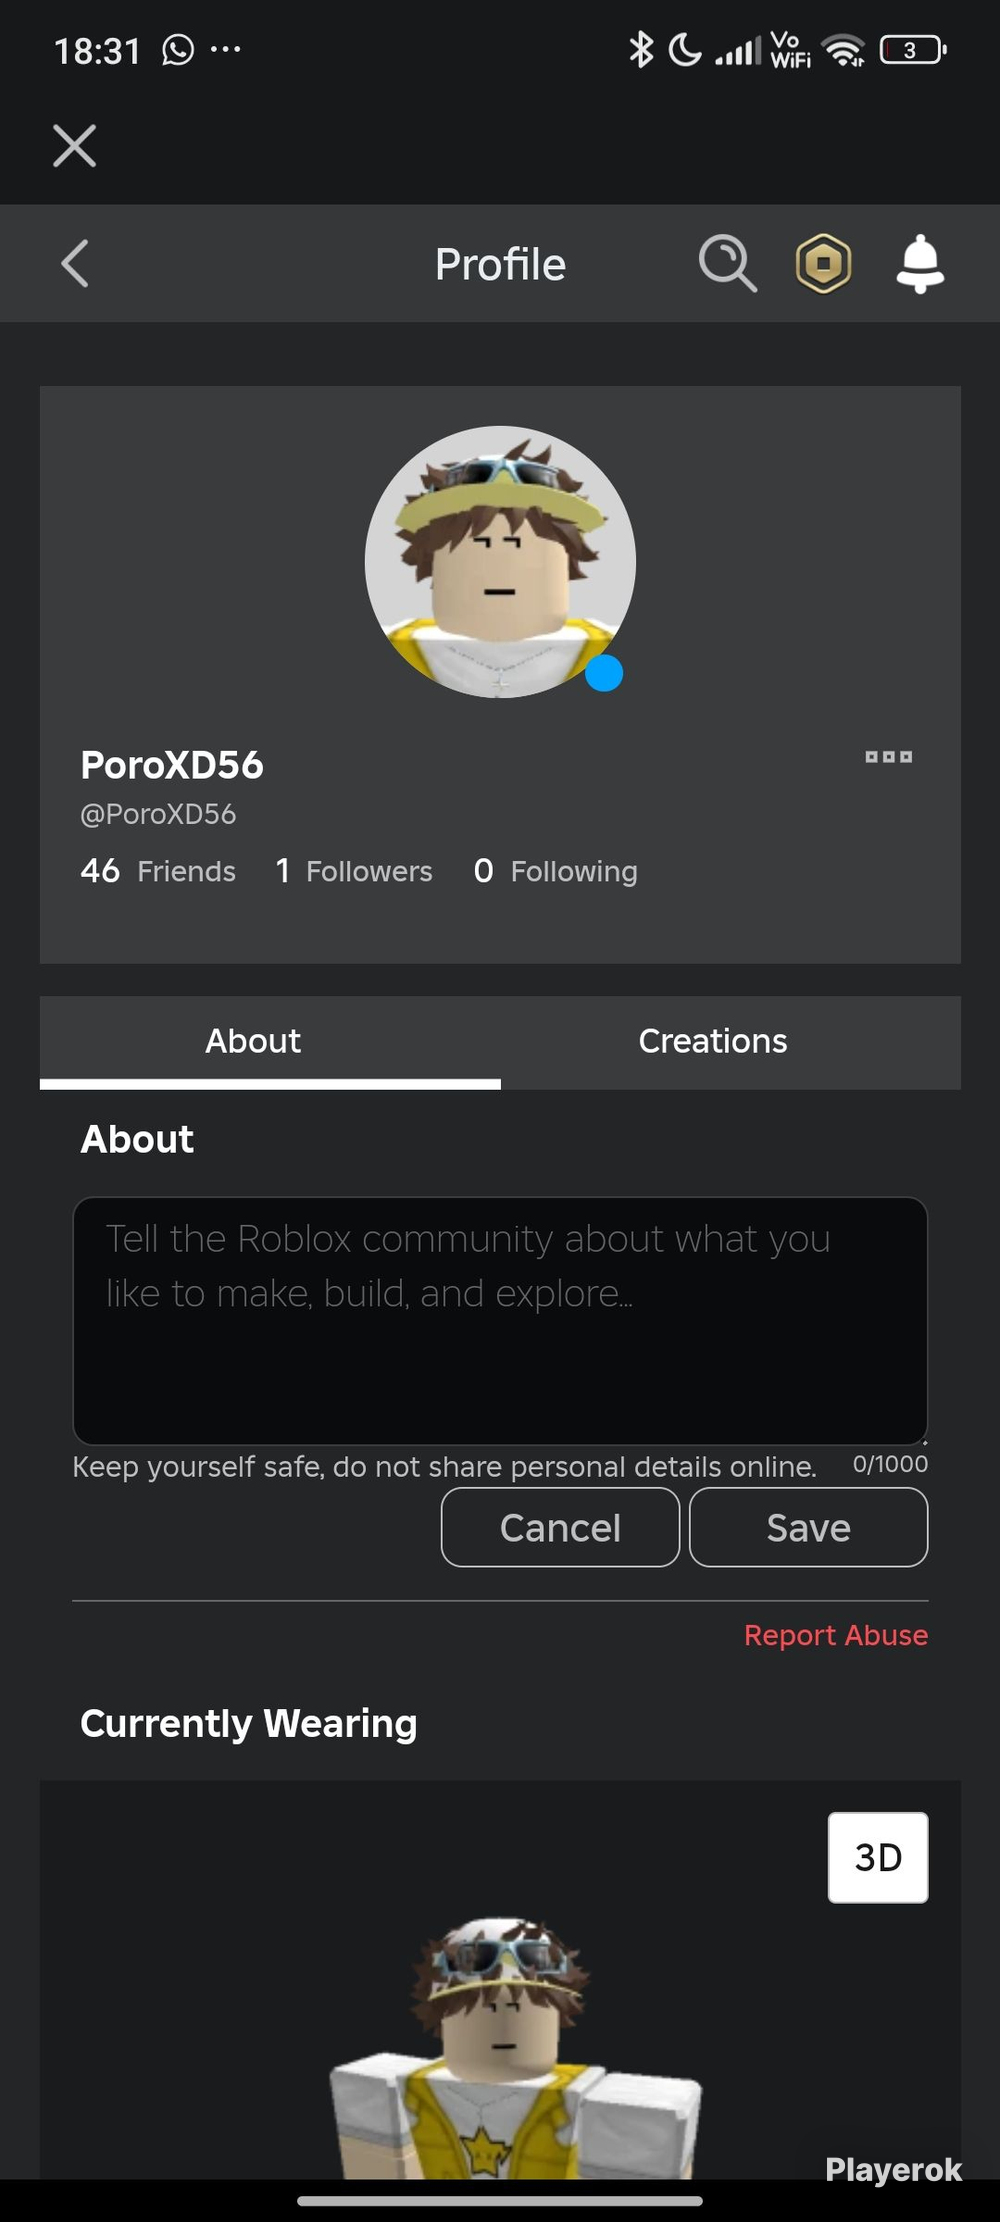
Task: Open the three-dot profile options menu
Action: click(x=889, y=757)
